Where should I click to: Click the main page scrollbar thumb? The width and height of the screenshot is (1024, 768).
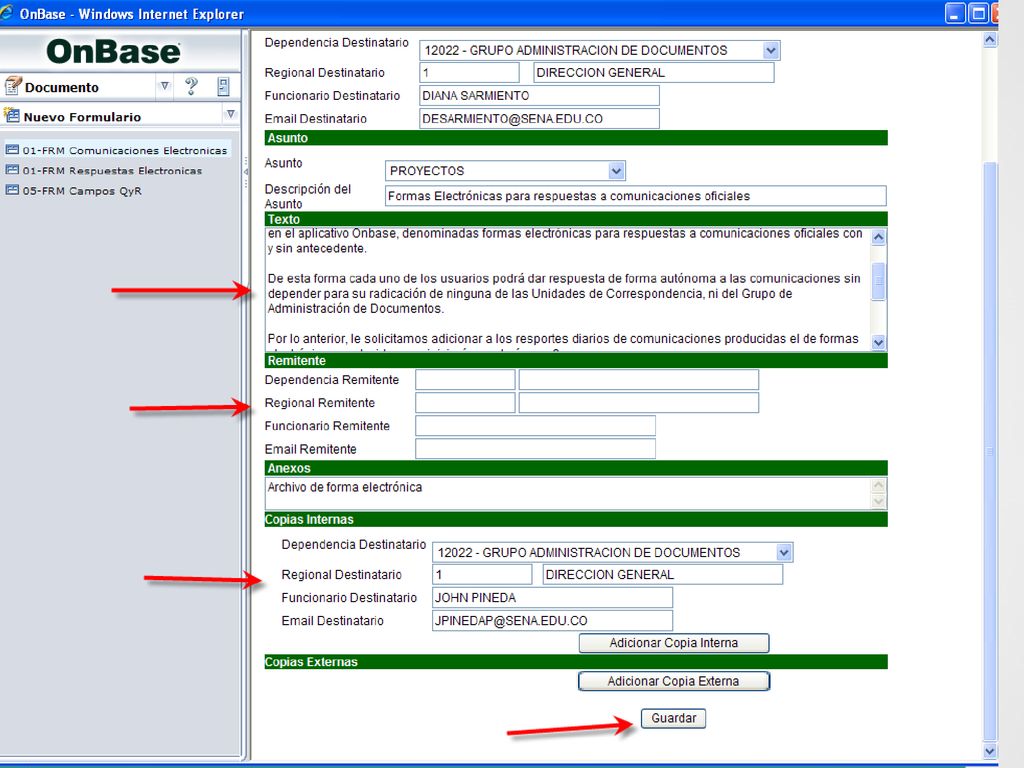[989, 451]
